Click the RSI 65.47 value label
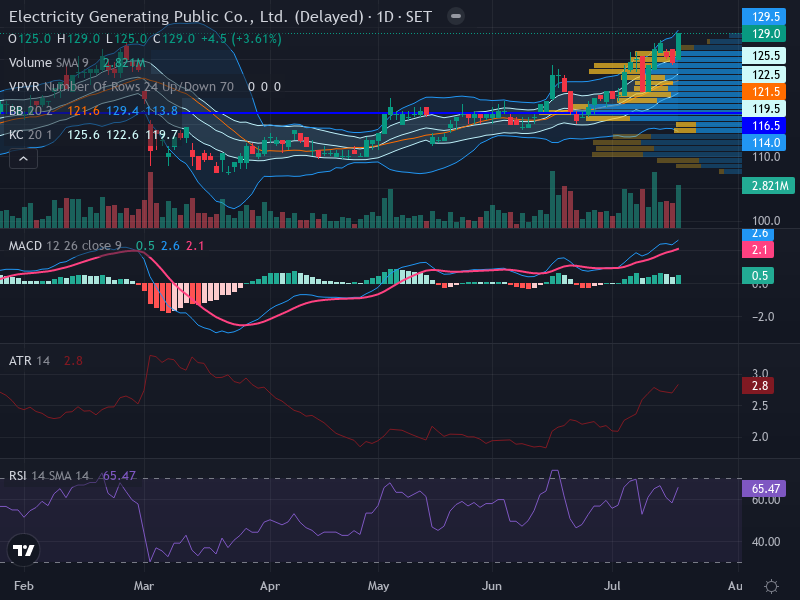 point(764,489)
